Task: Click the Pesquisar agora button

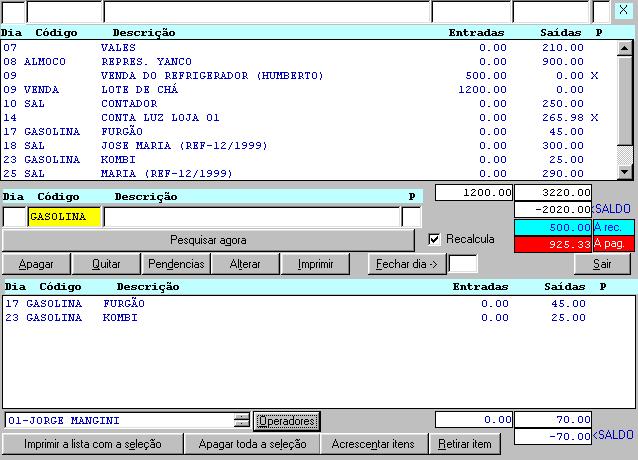Action: pos(208,240)
